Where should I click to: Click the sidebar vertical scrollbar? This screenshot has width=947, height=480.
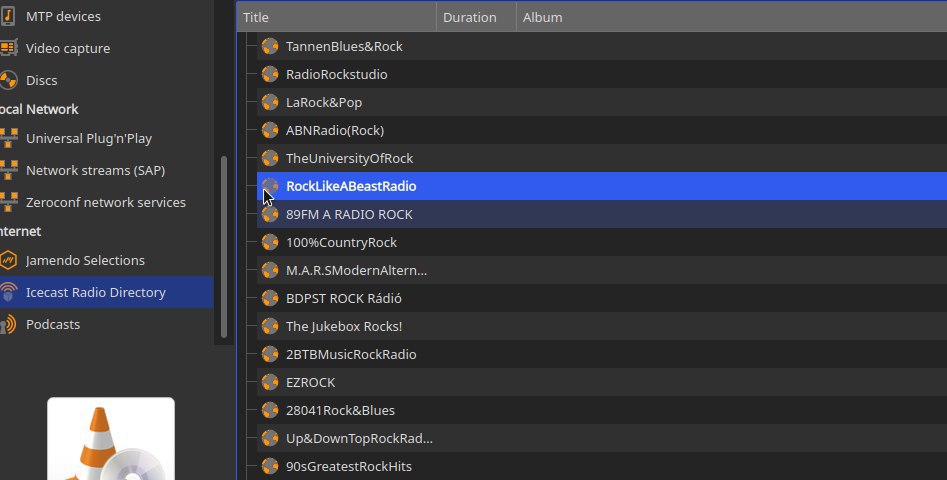224,246
